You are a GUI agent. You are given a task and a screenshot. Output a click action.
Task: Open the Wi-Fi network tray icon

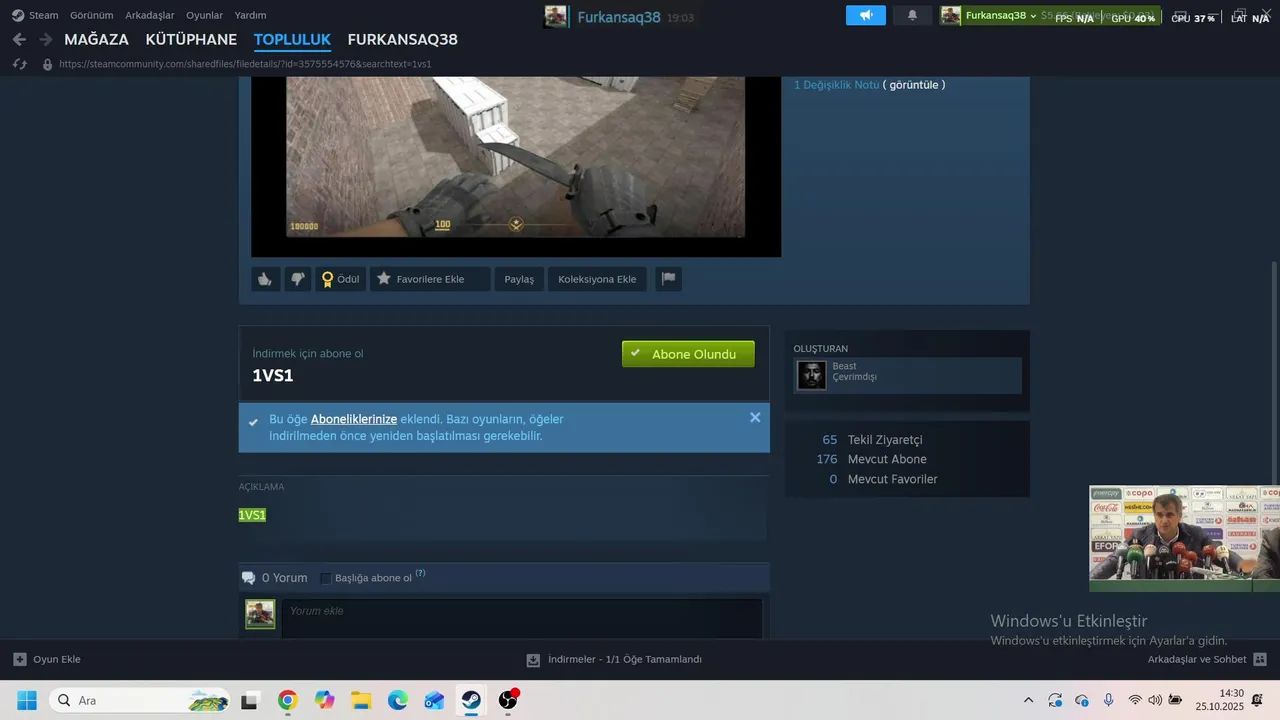pyautogui.click(x=1135, y=700)
